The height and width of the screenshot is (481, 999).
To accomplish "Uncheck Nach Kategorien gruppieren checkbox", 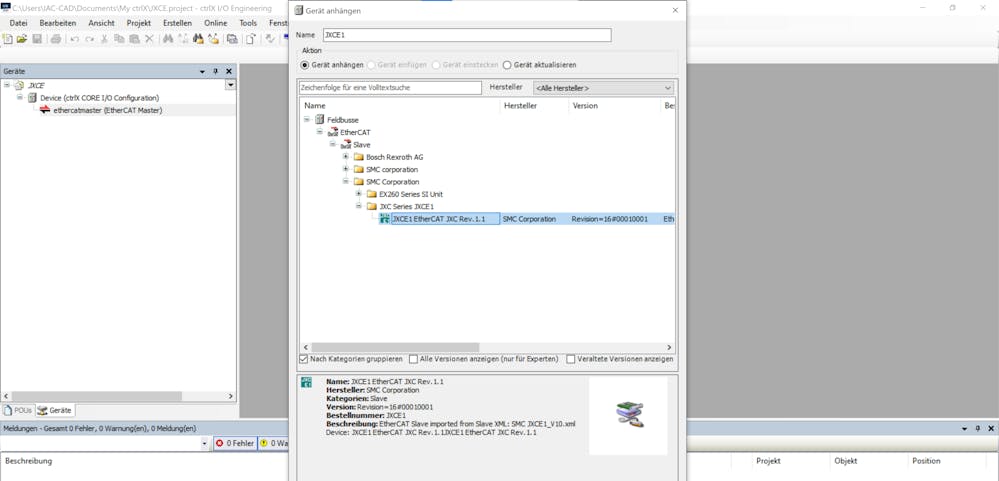I will [303, 359].
